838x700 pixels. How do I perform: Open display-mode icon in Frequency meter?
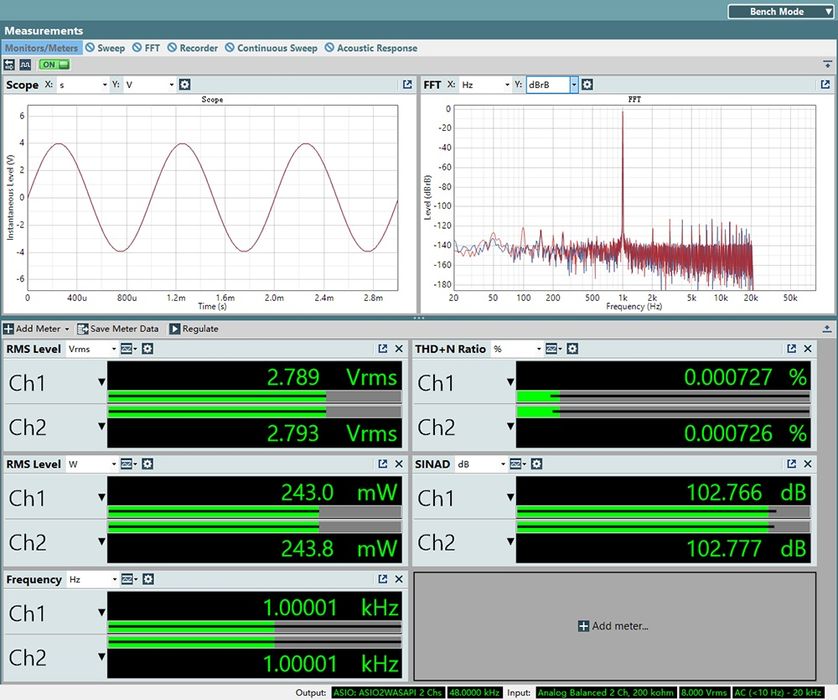coord(129,579)
